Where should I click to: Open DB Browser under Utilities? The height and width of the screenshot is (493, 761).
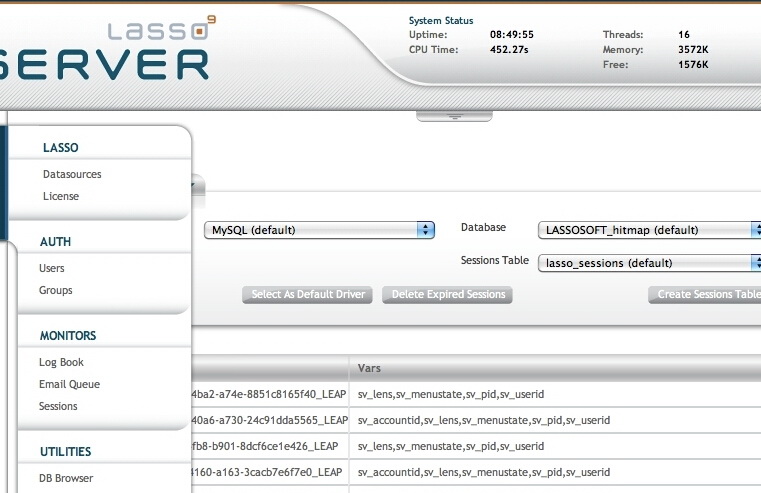(66, 478)
